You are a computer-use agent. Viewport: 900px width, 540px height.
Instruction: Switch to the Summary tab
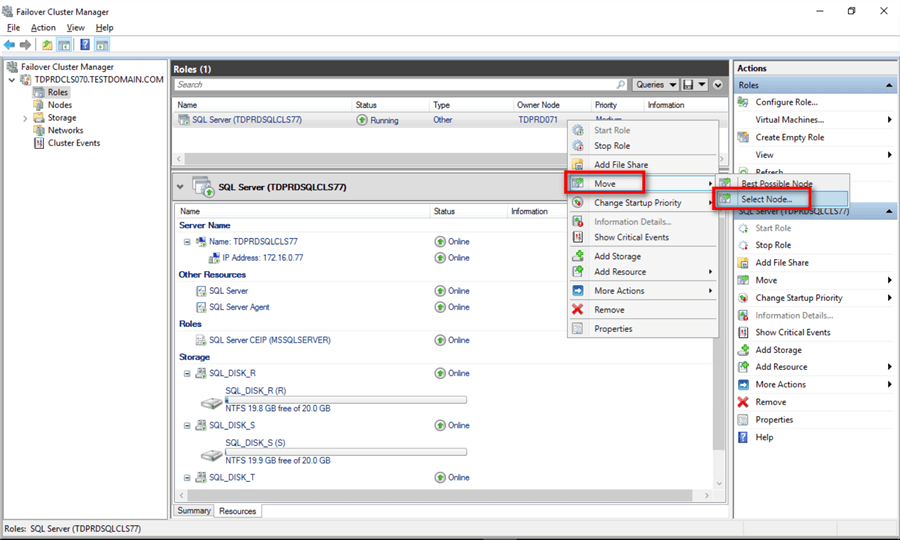(193, 511)
